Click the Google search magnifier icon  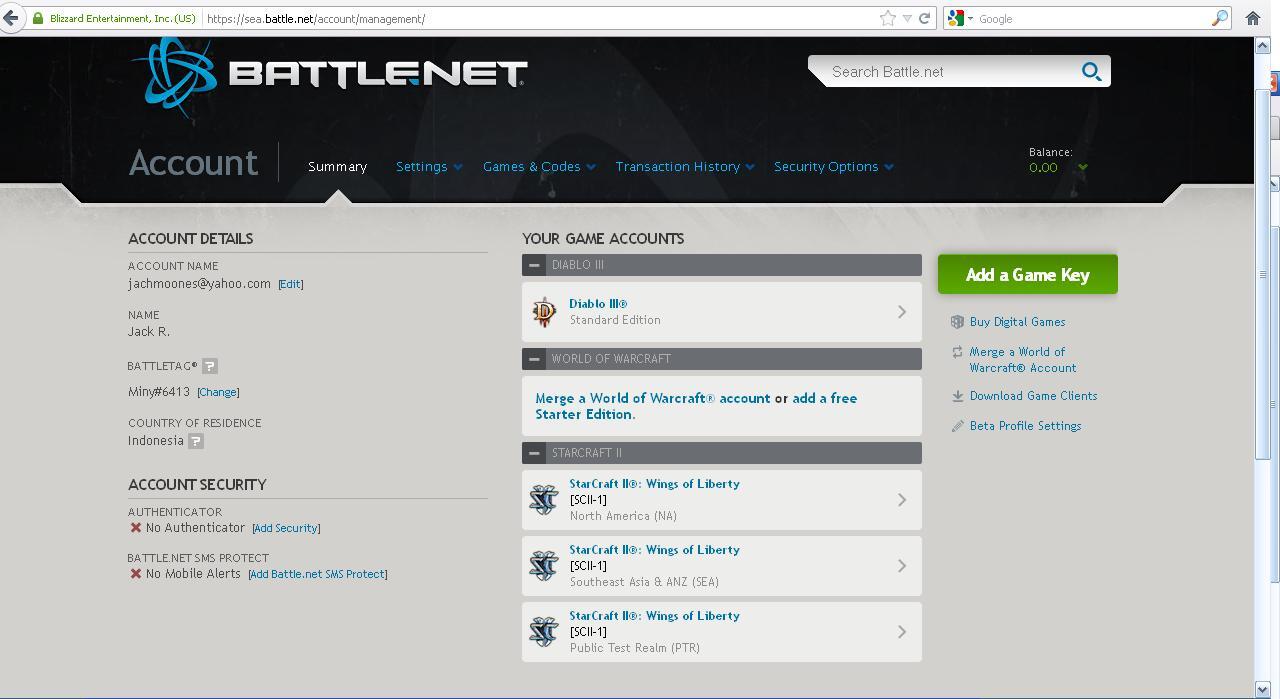point(1220,18)
